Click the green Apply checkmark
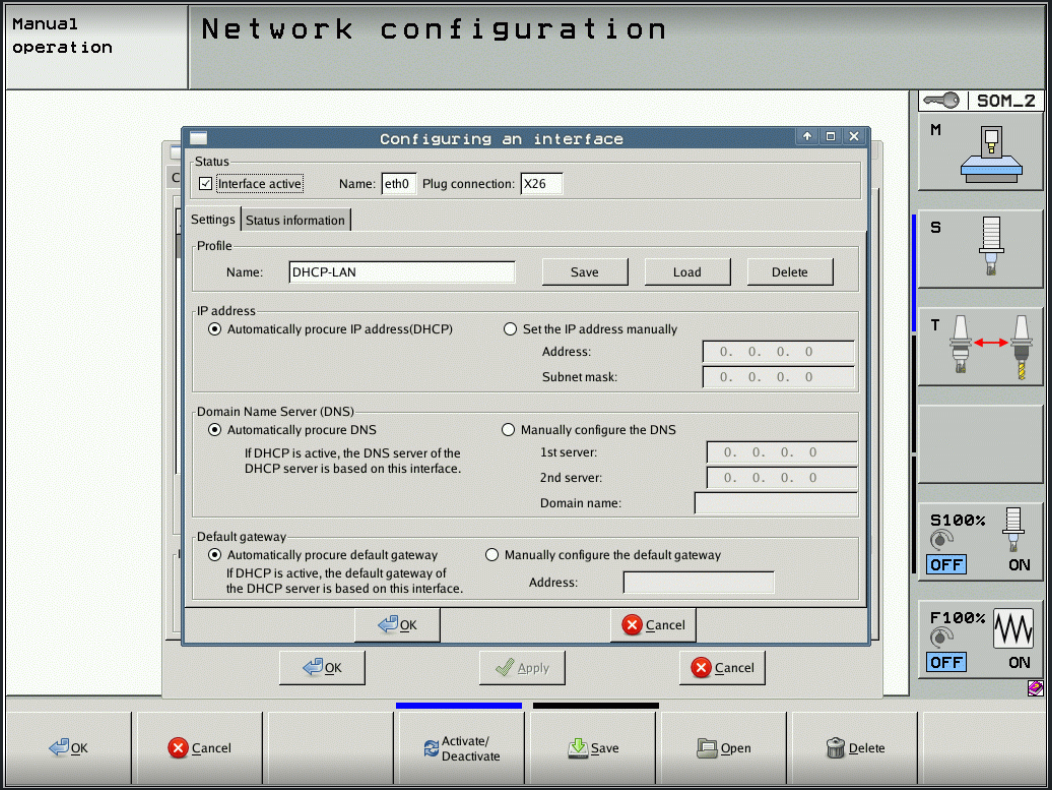1052x790 pixels. coord(522,667)
